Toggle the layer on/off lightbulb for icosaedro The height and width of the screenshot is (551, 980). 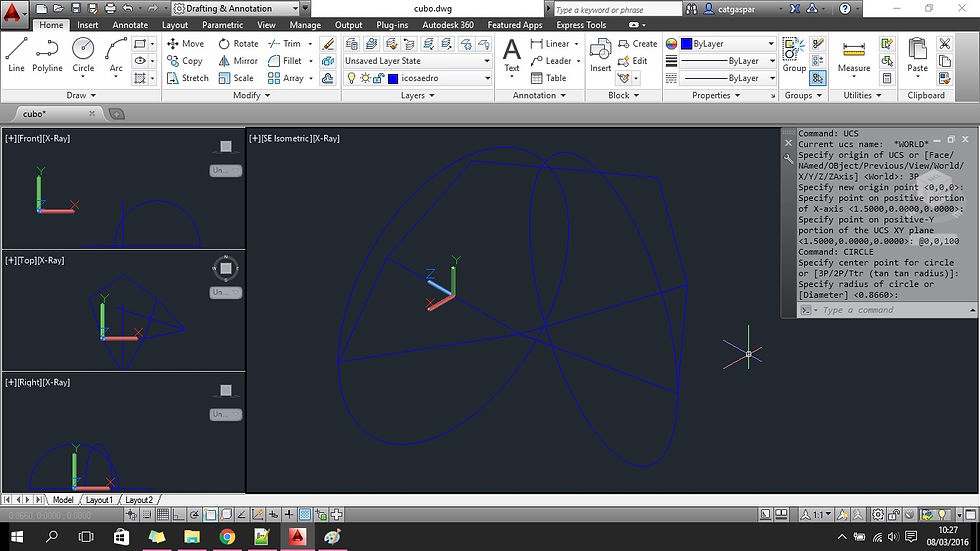351,78
